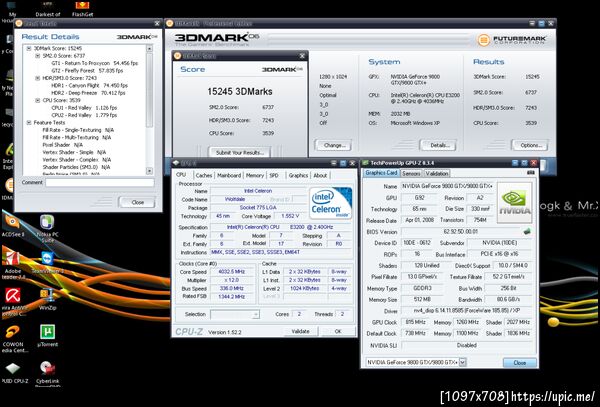Open the Memory tab in CPU-Z
The height and width of the screenshot is (407, 600).
(255, 175)
